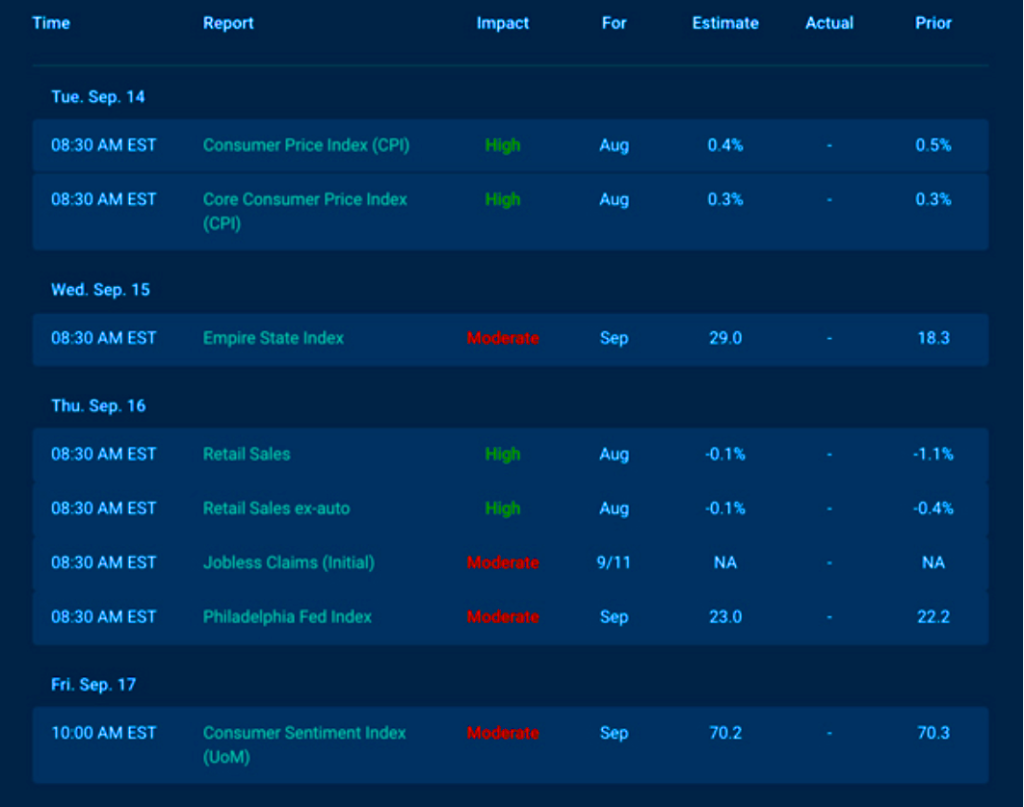Select the Empire State Index report
This screenshot has width=1024, height=807.
tap(273, 338)
